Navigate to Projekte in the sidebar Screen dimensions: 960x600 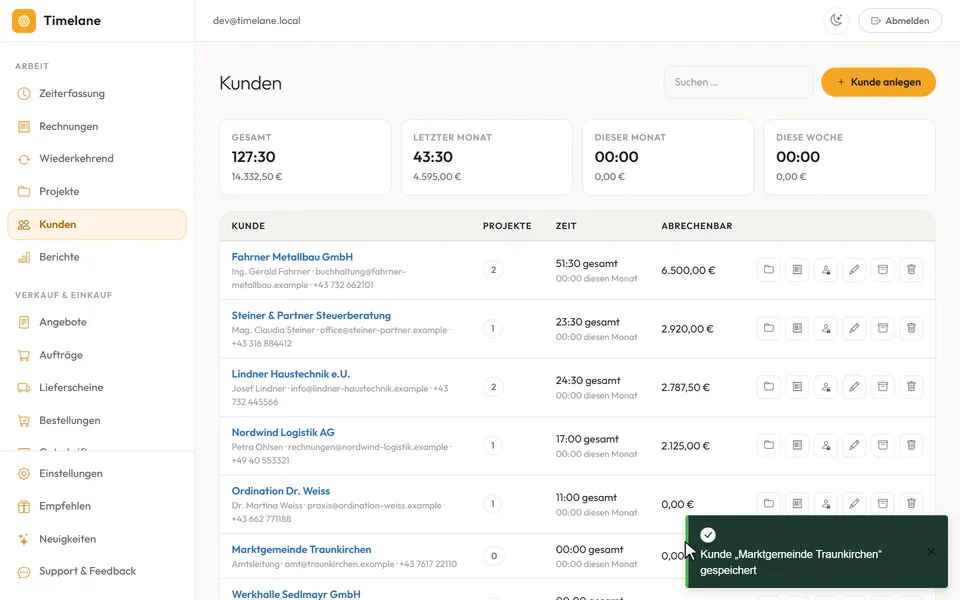tap(97, 192)
